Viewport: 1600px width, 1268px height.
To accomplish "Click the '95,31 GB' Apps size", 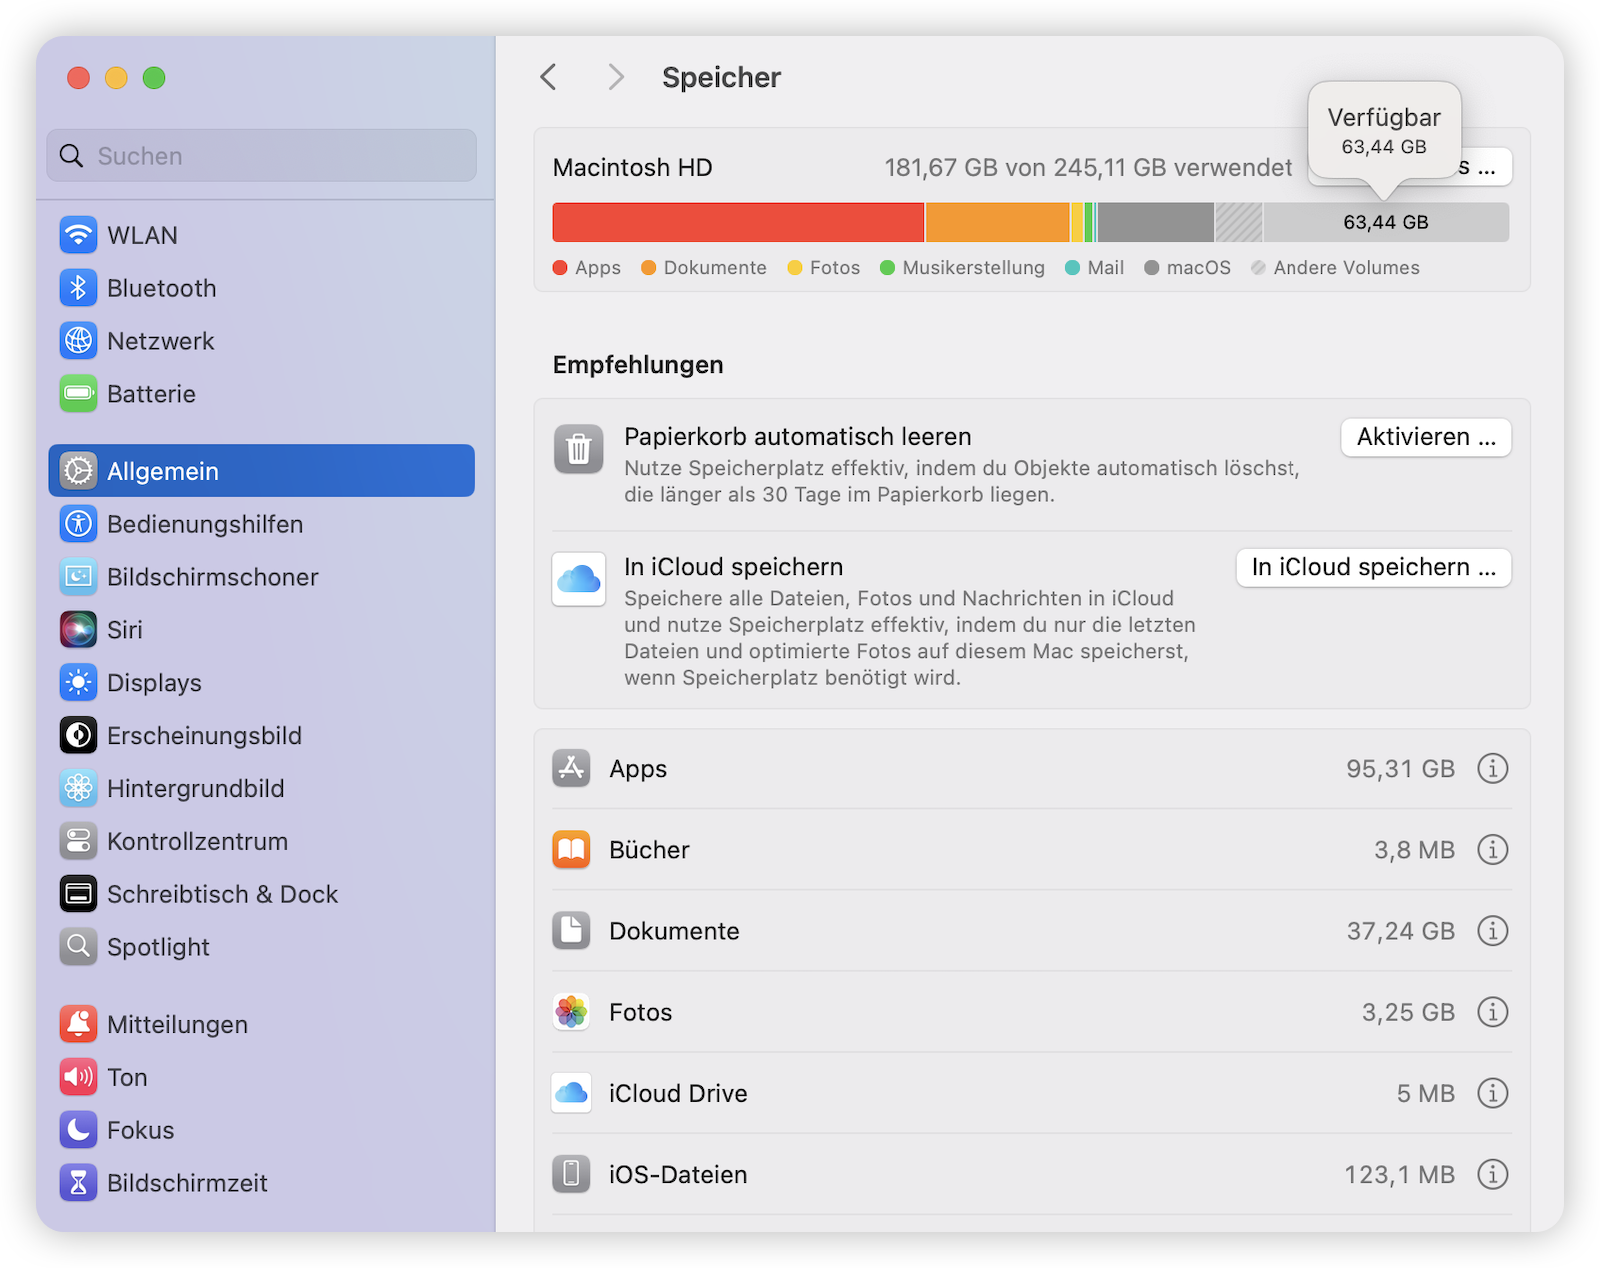I will tap(1400, 769).
